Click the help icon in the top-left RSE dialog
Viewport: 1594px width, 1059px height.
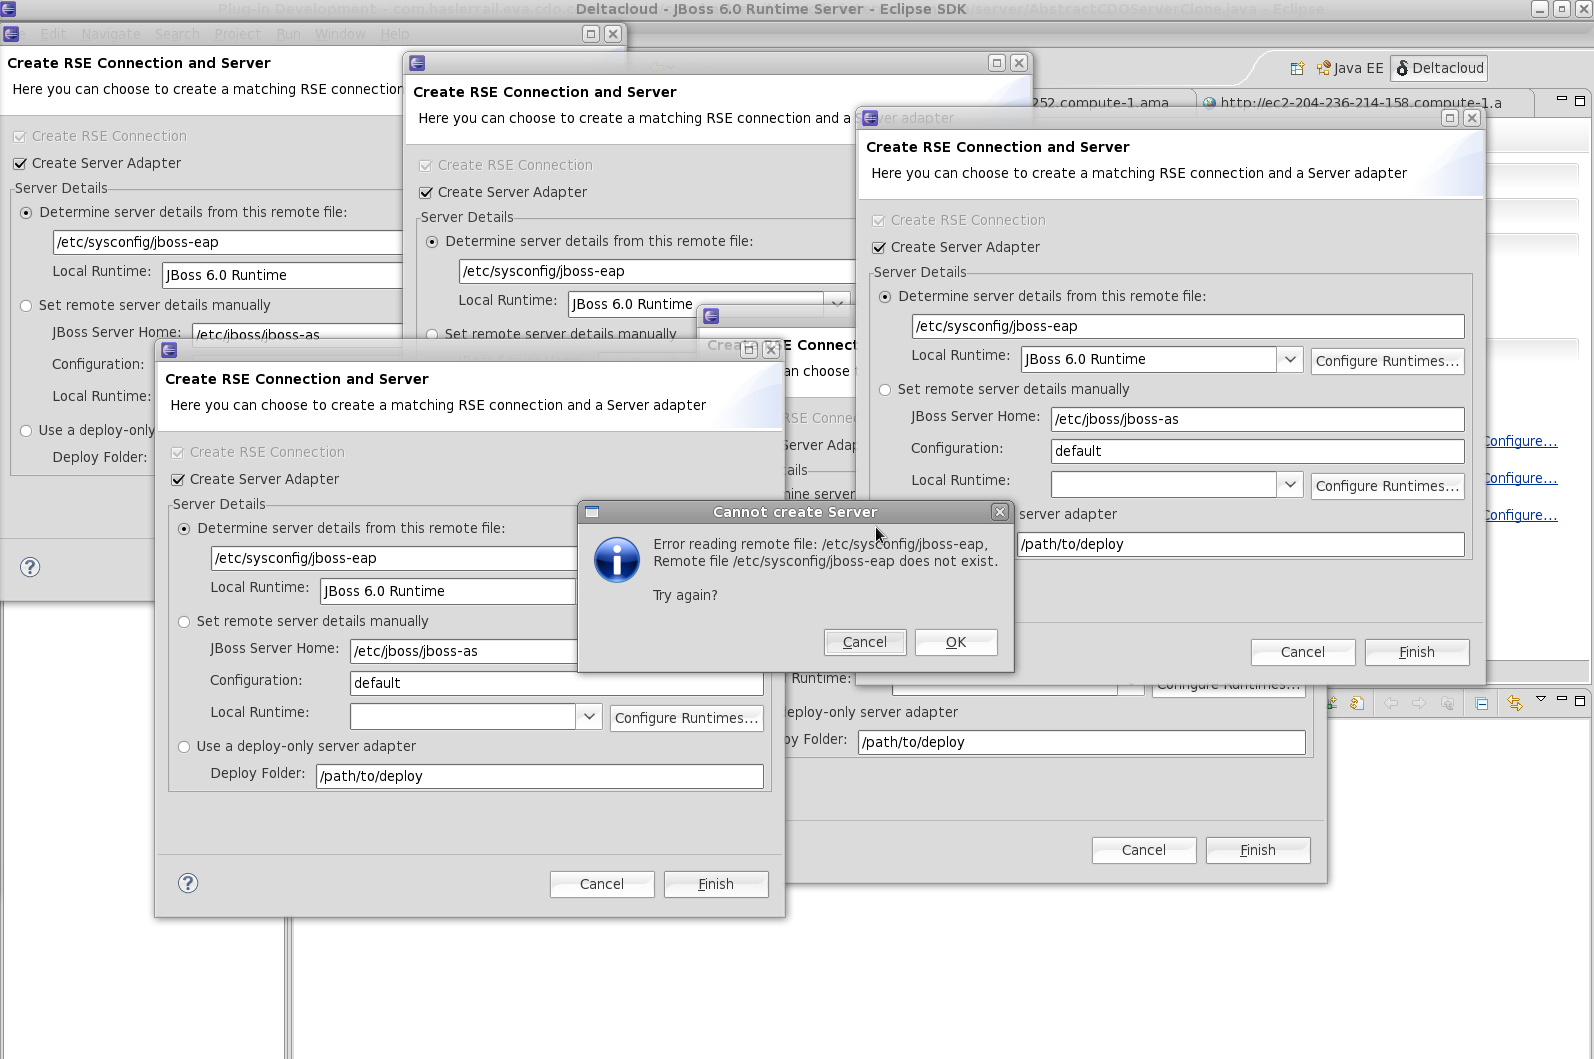[30, 567]
